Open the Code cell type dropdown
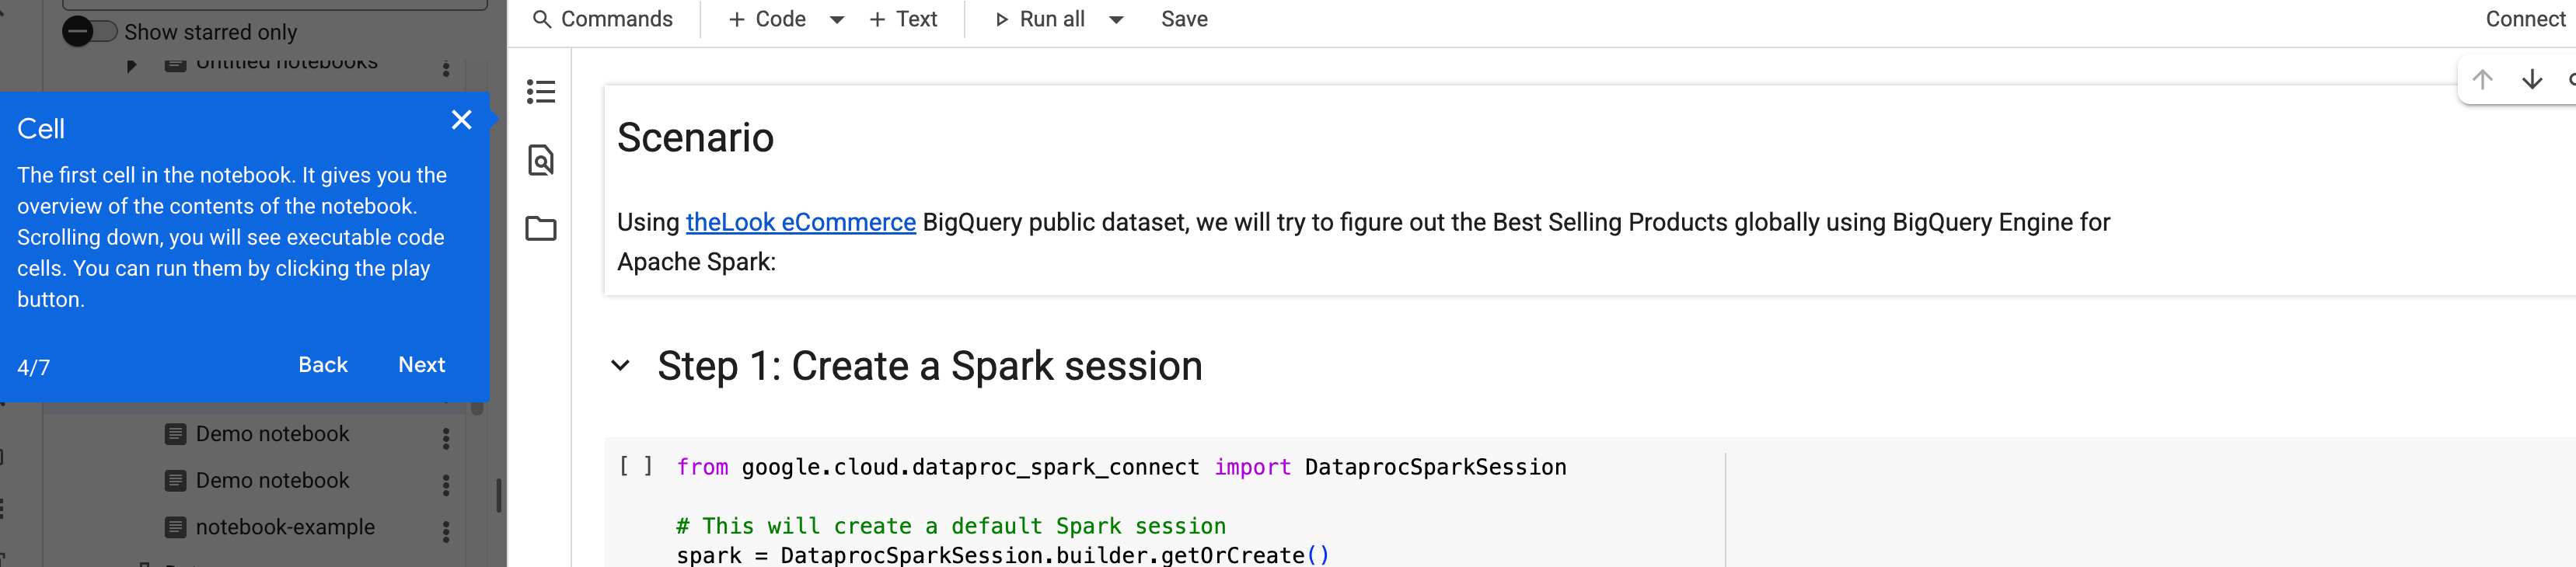Image resolution: width=2576 pixels, height=567 pixels. [x=837, y=19]
